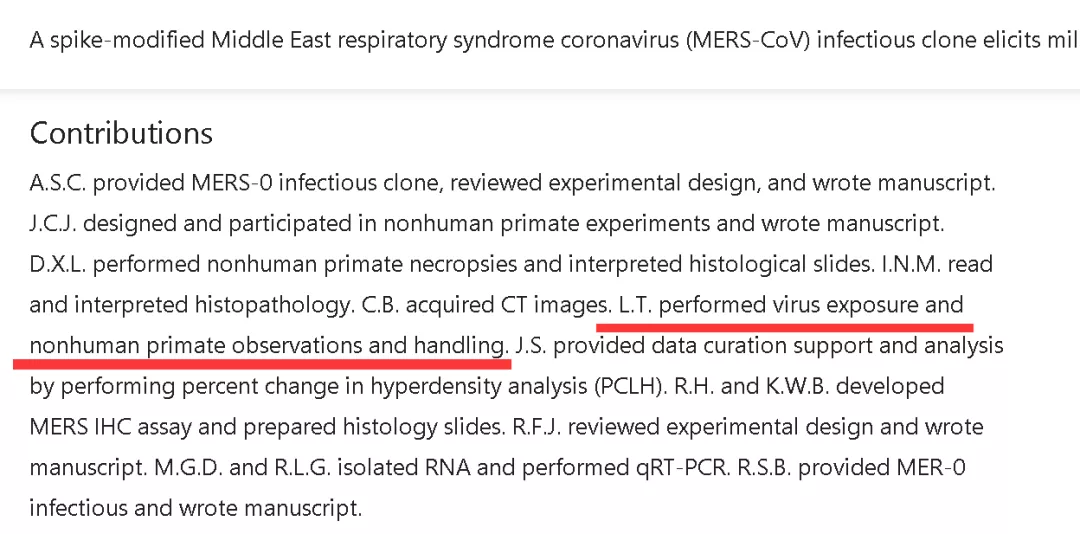Click the underlined phrase "nonhuman primate observations and handling"
Viewport: 1080px width, 534px height.
click(x=268, y=346)
